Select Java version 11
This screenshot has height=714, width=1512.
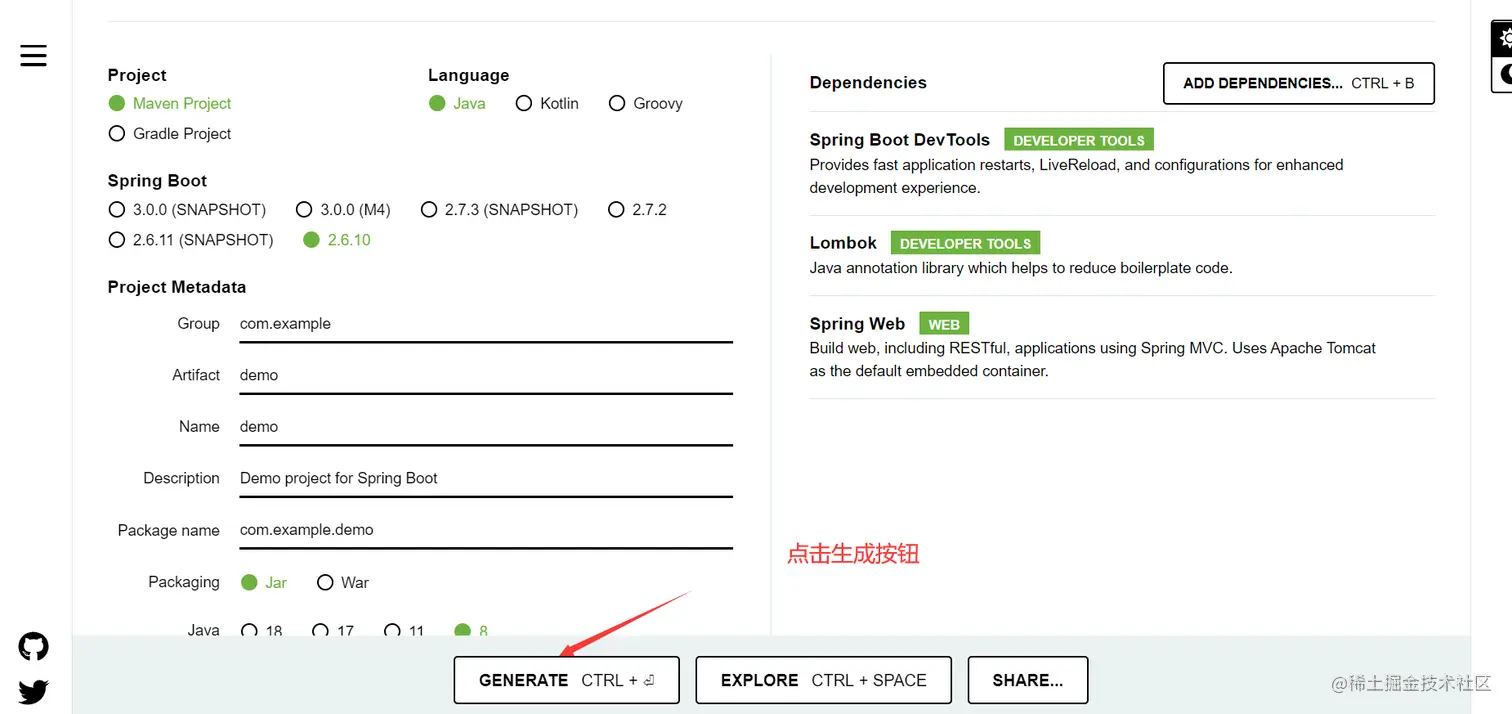(404, 631)
